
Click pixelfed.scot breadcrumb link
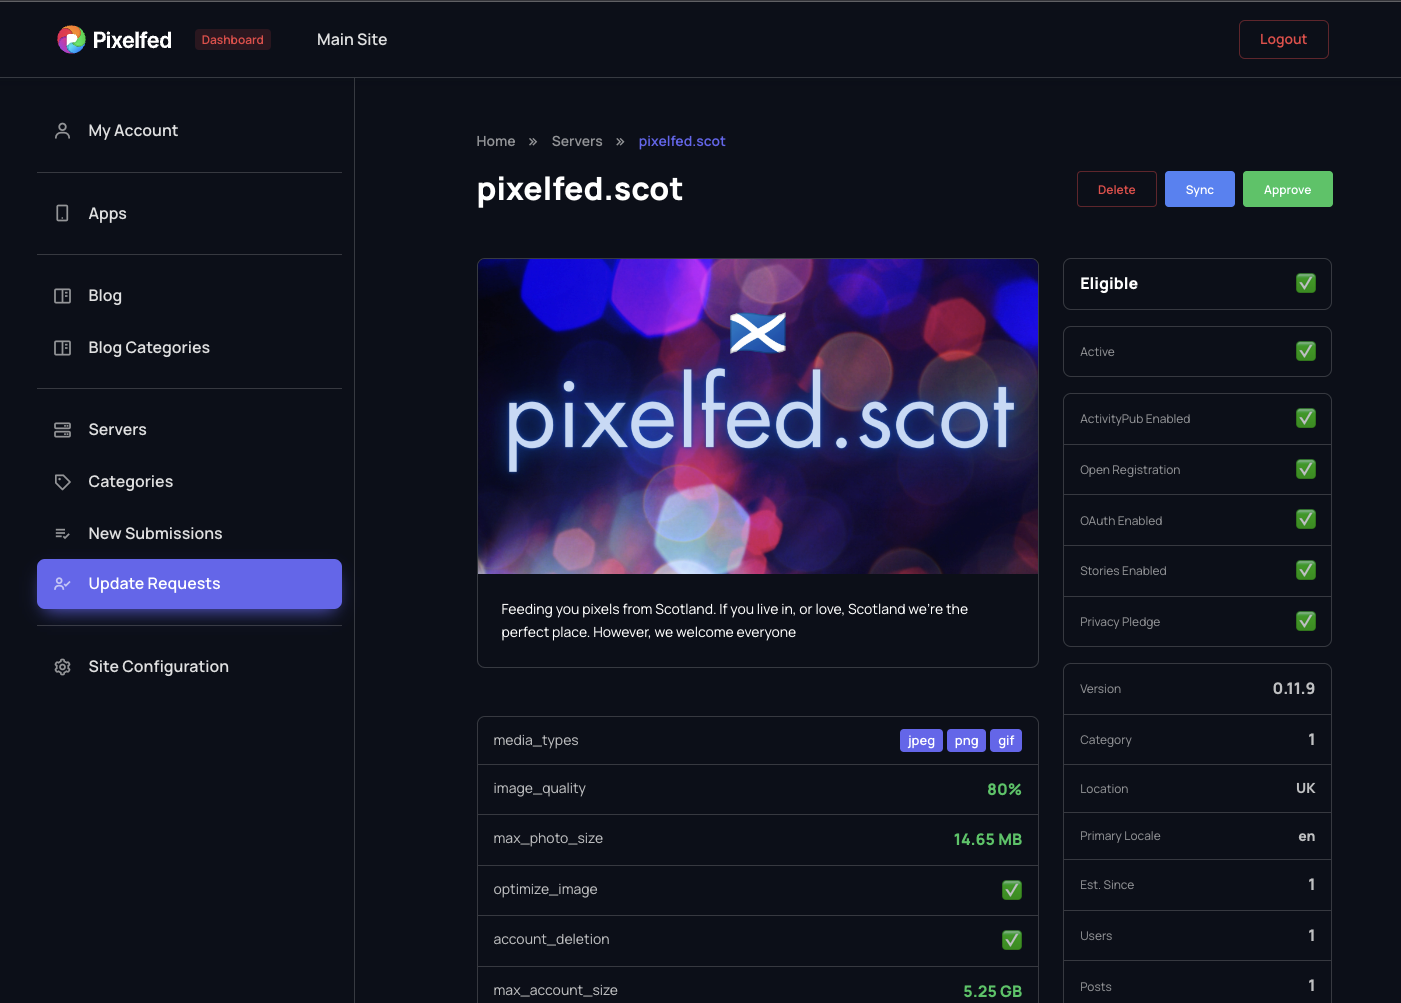pyautogui.click(x=682, y=141)
